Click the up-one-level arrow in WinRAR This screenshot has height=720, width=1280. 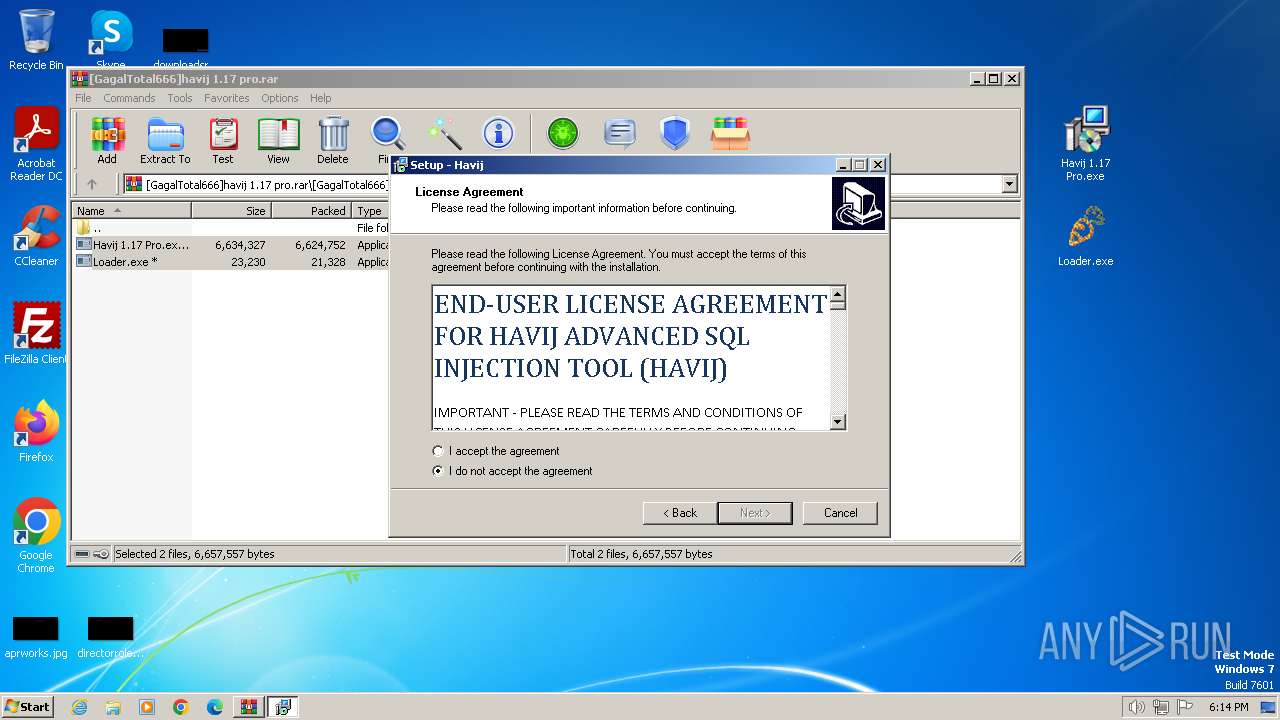(92, 184)
